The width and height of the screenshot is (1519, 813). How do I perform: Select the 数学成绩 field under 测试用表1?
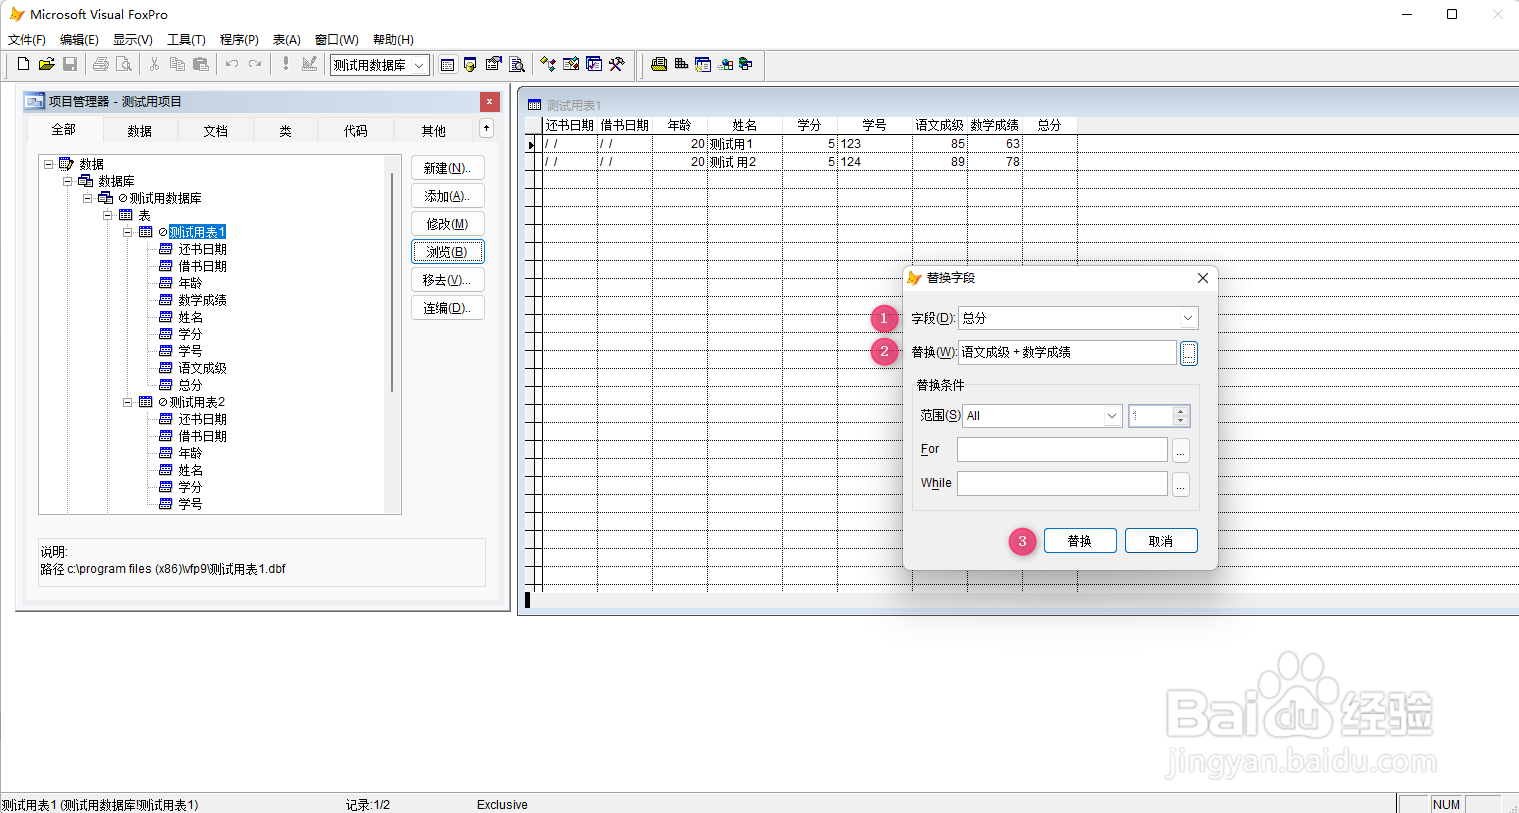[200, 299]
